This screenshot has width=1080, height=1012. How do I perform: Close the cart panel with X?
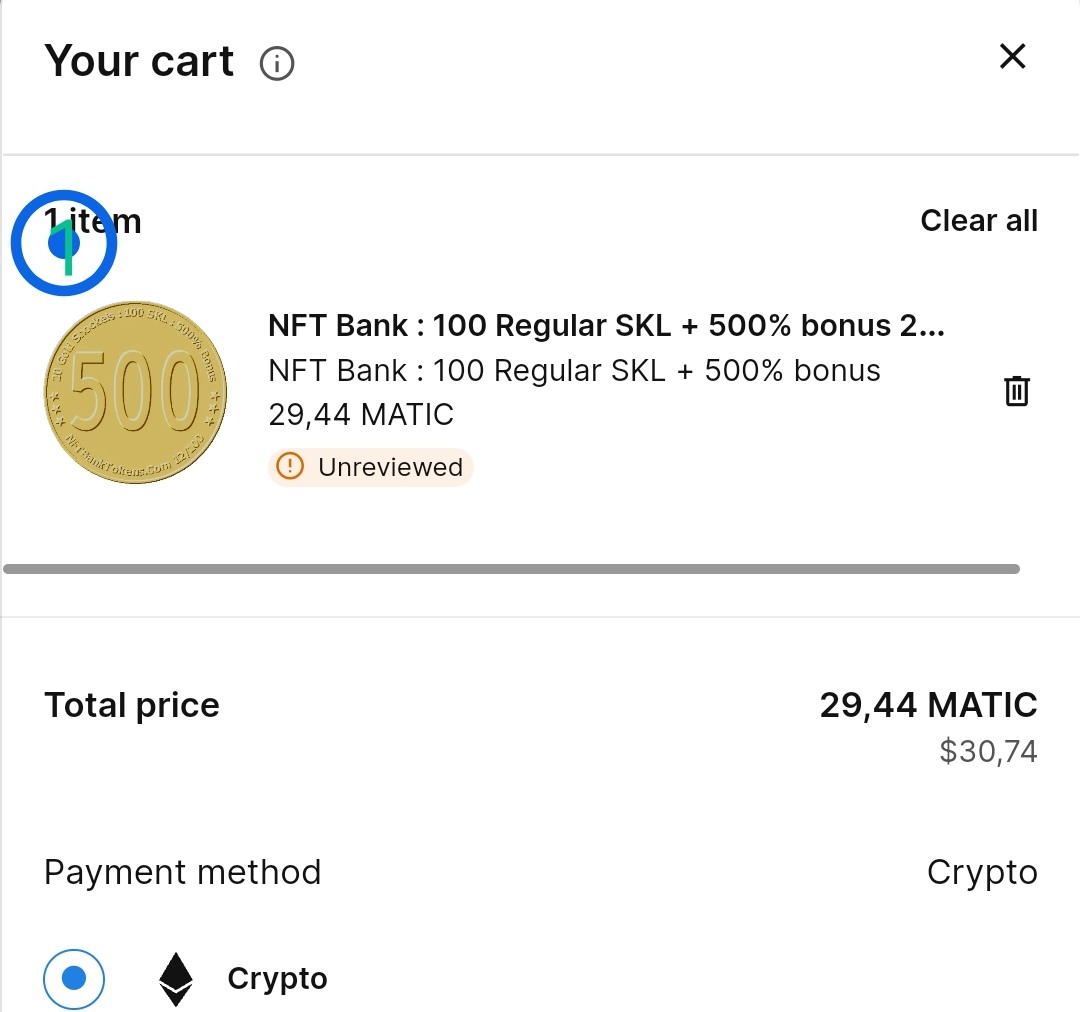[x=1013, y=57]
